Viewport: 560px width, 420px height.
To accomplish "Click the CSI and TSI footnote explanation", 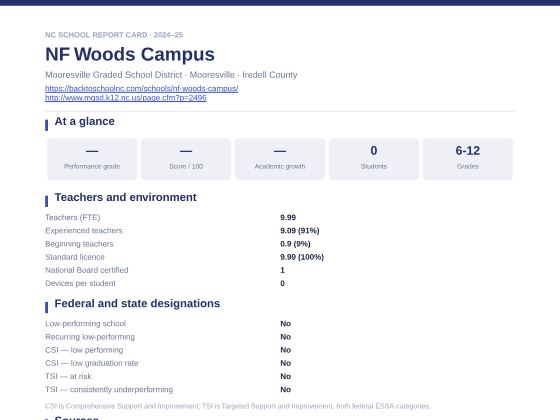I will pyautogui.click(x=238, y=406).
